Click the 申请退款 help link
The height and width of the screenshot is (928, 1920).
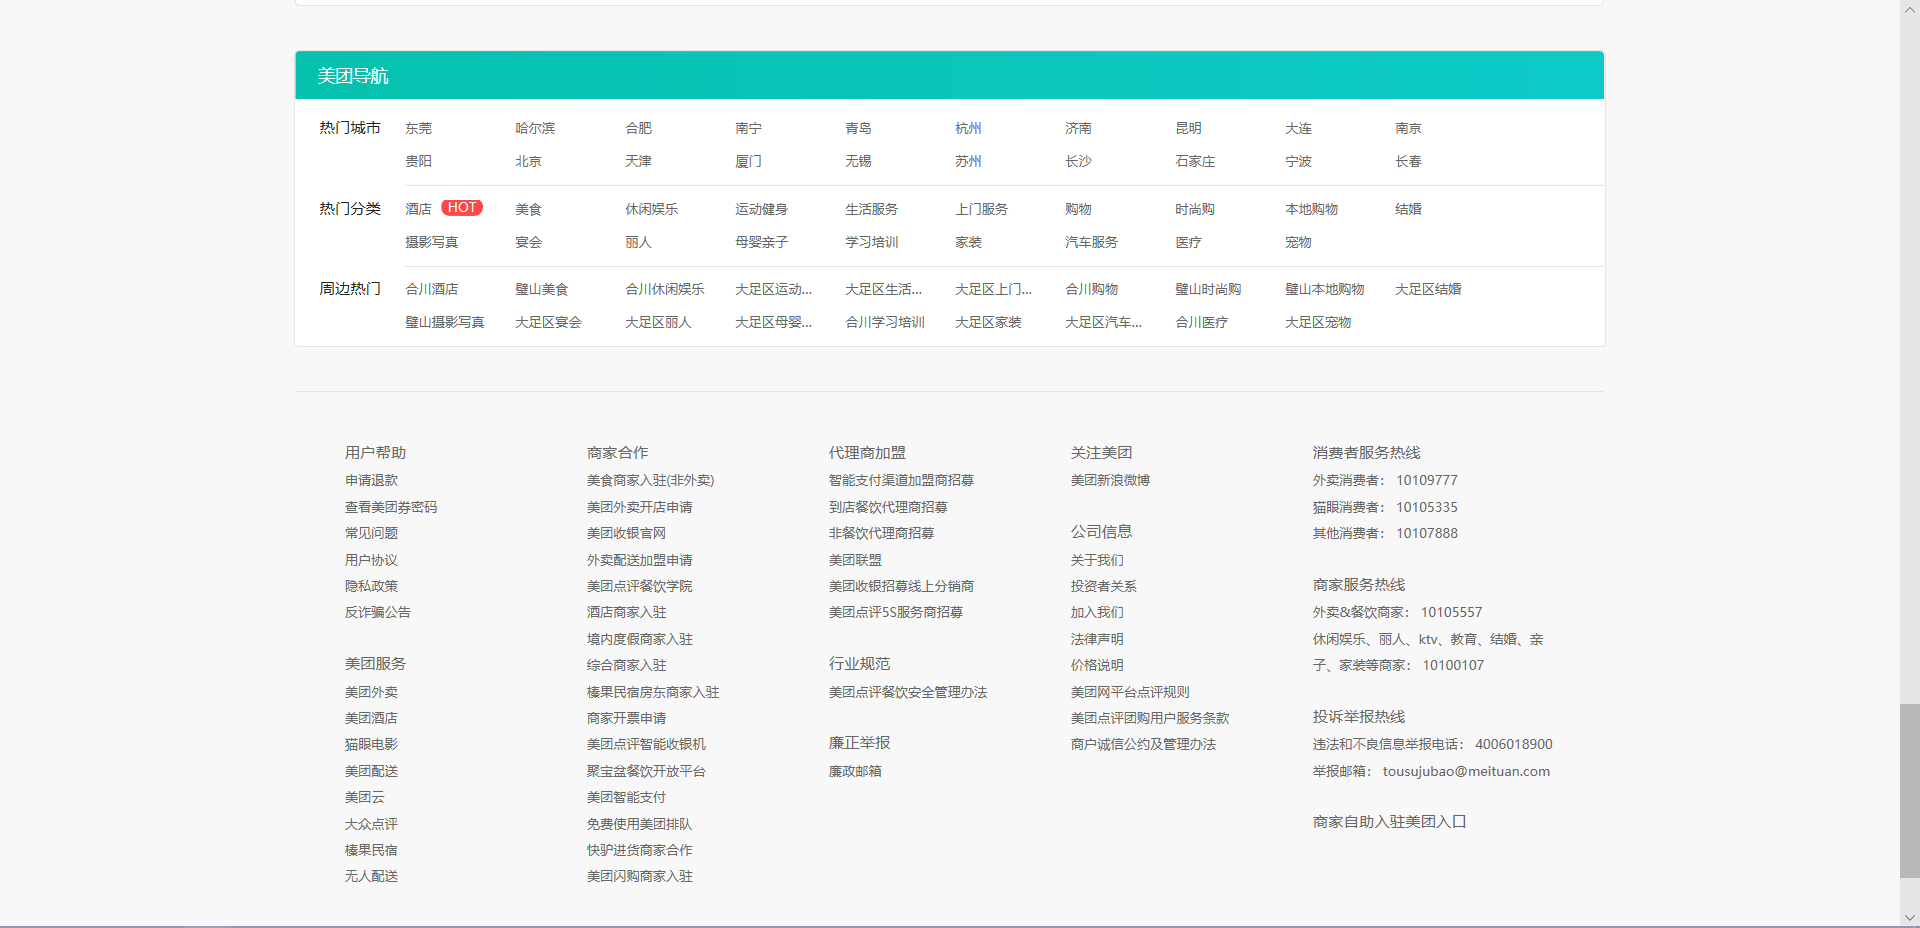coord(371,481)
